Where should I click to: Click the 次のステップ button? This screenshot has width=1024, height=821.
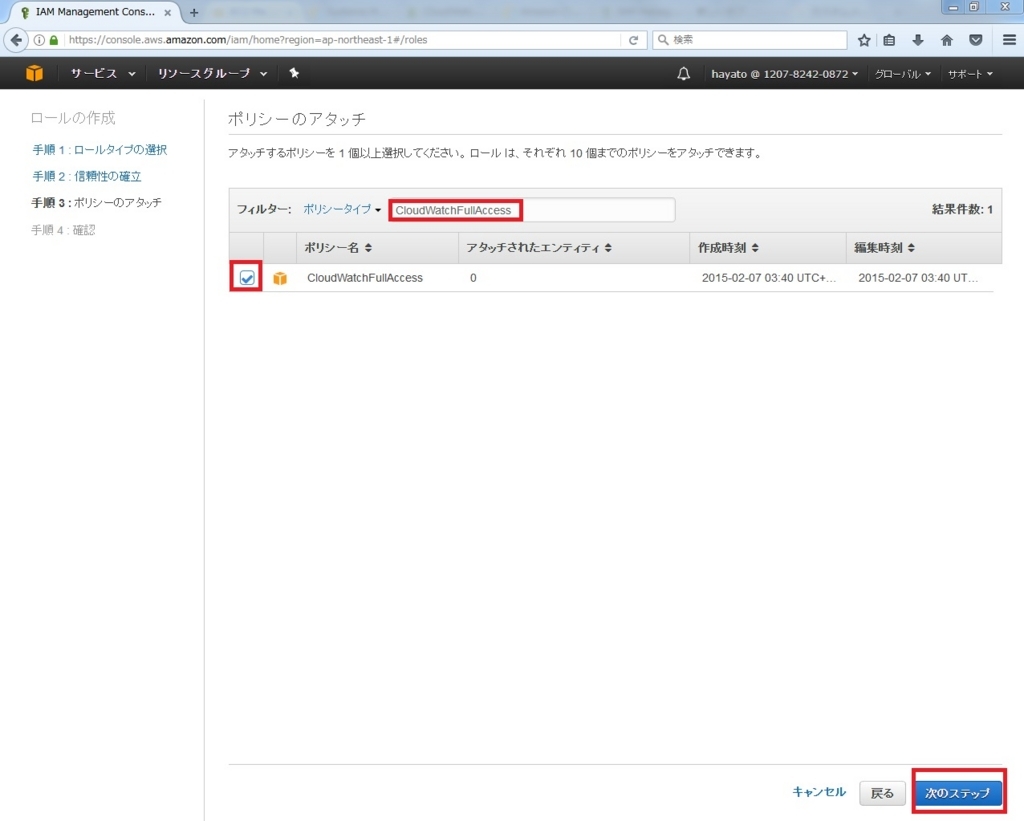(x=957, y=792)
